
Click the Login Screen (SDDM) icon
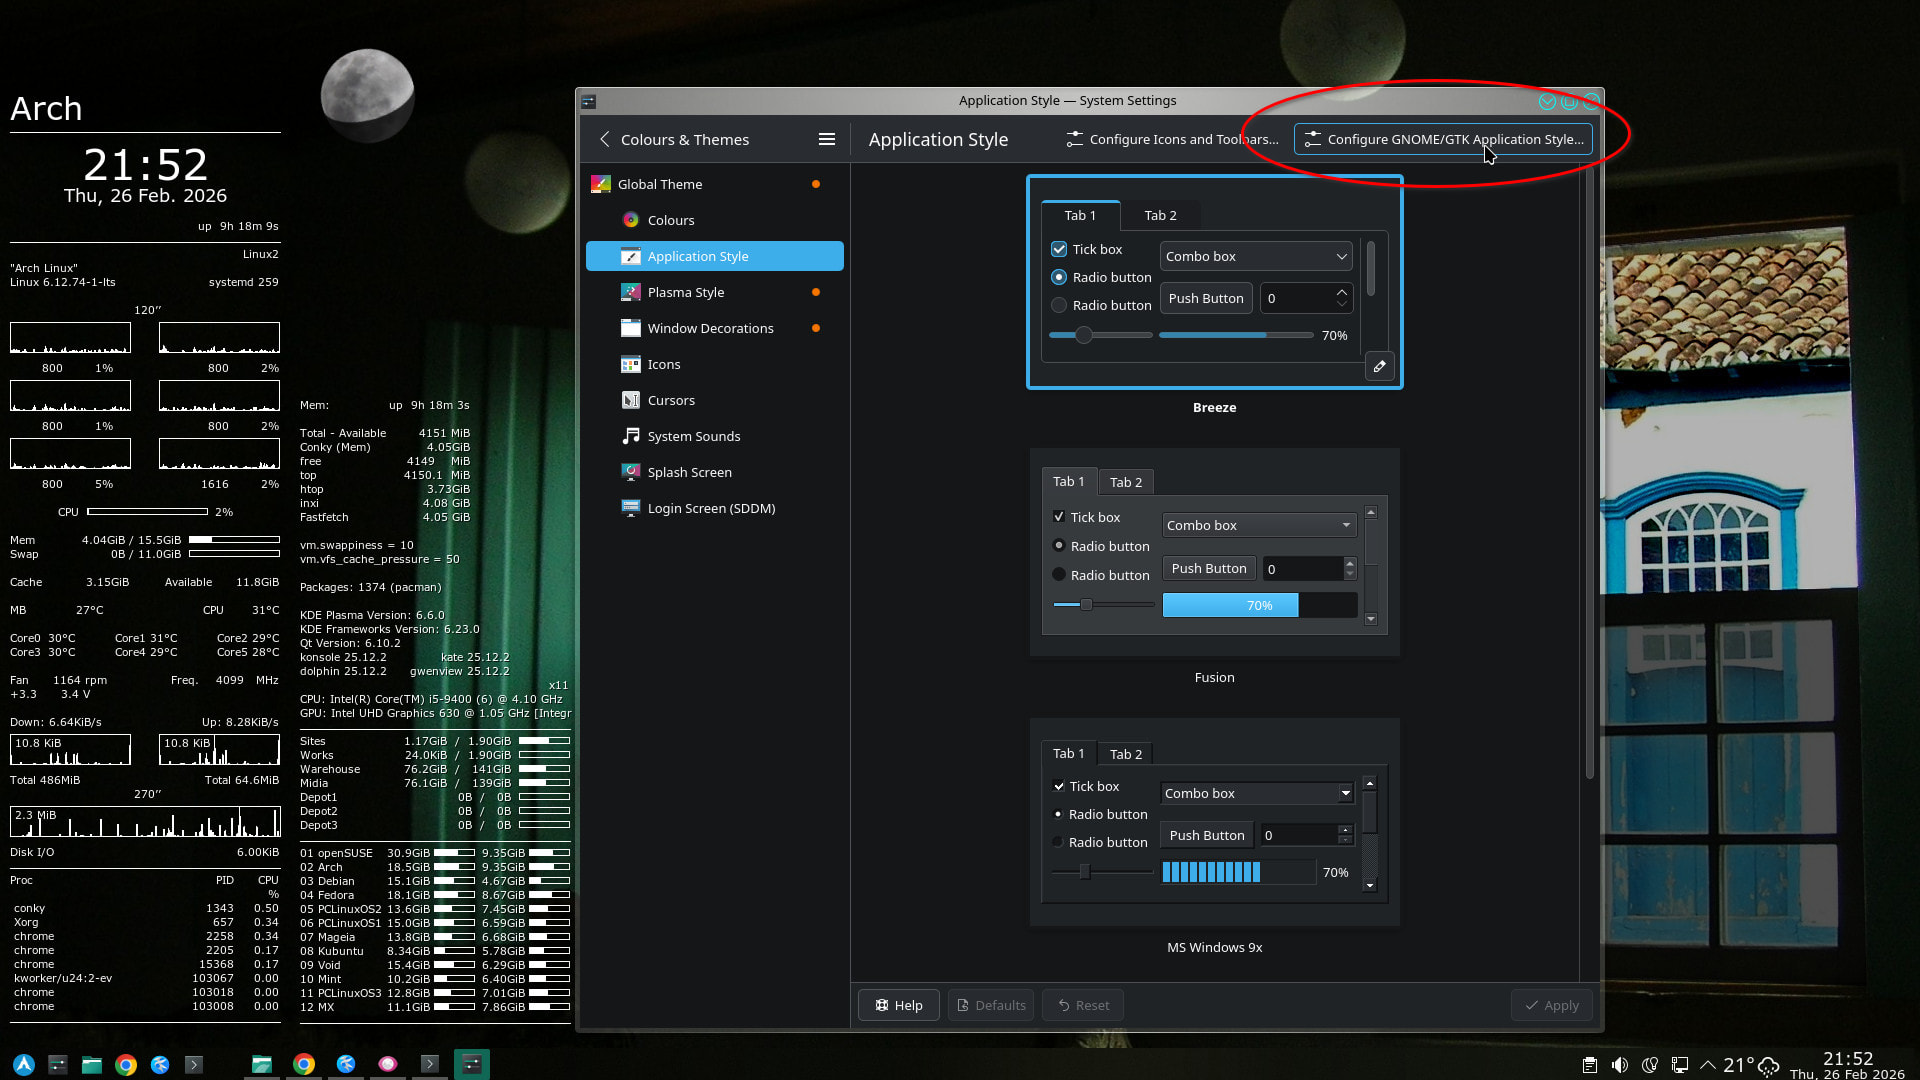(630, 508)
